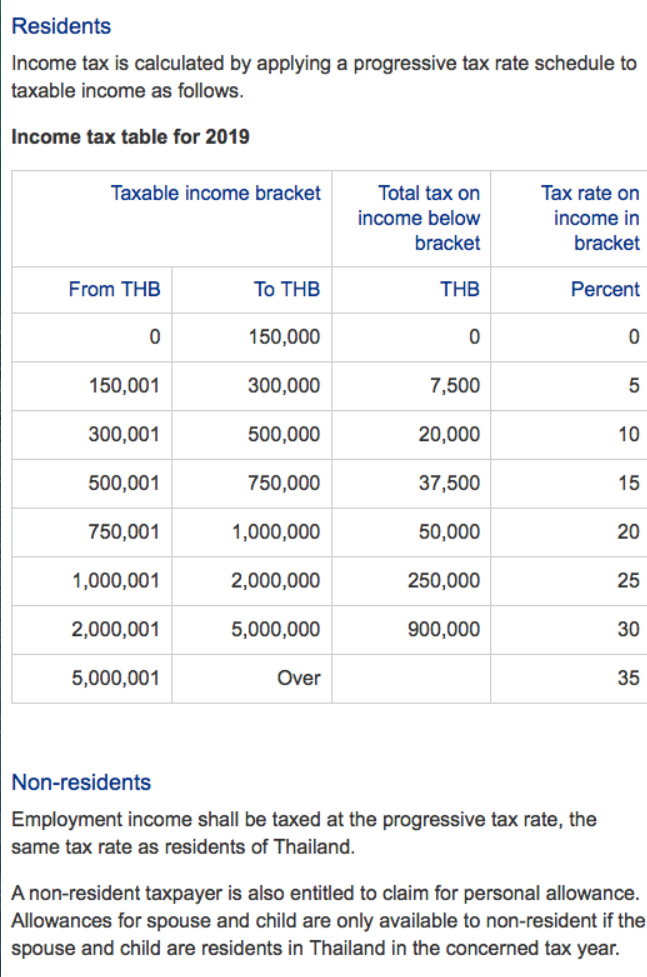Select the 37,500 total tax cell
The image size is (647, 977).
tap(450, 484)
